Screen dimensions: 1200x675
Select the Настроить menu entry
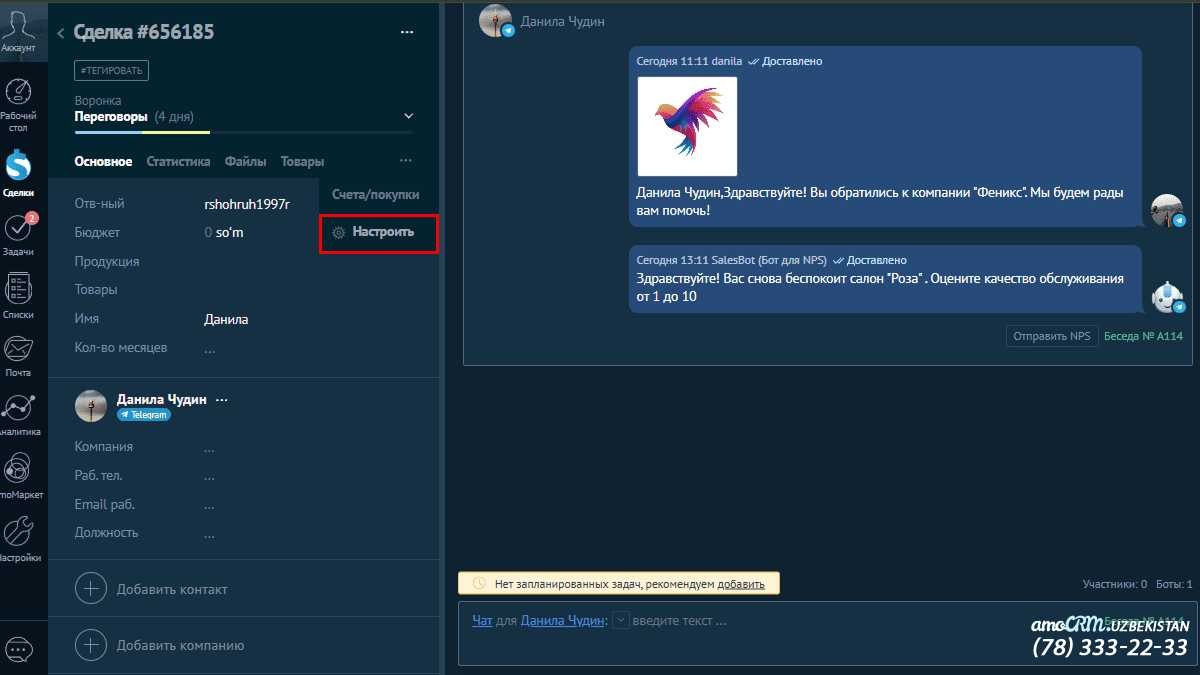(x=379, y=233)
